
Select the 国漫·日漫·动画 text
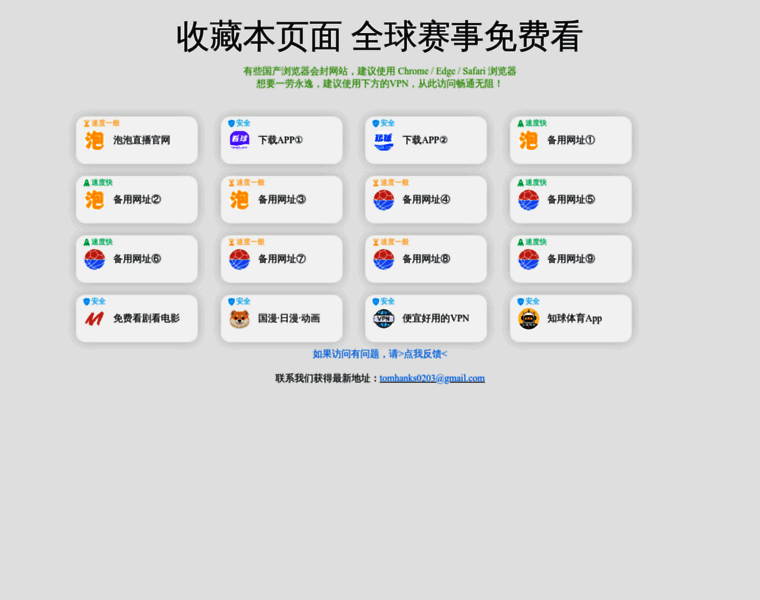(x=289, y=318)
